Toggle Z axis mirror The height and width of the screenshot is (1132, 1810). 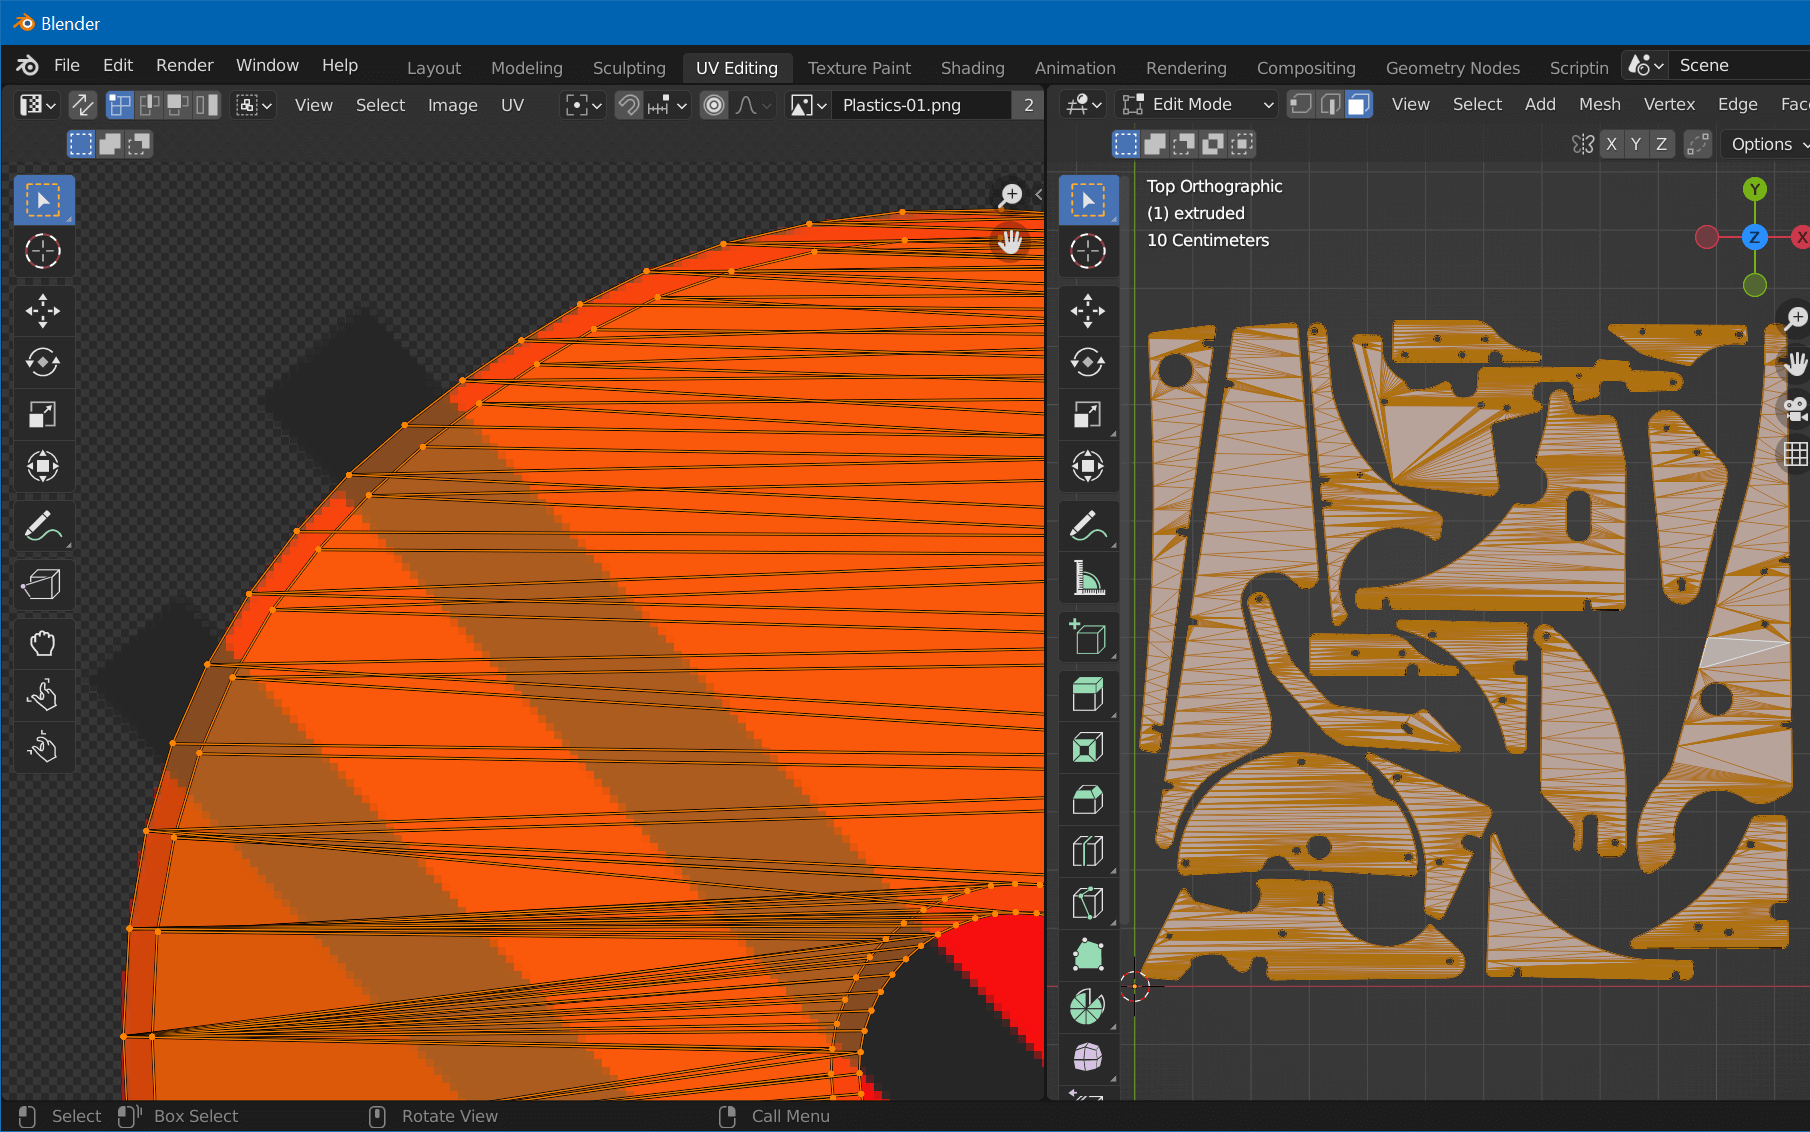click(1661, 144)
